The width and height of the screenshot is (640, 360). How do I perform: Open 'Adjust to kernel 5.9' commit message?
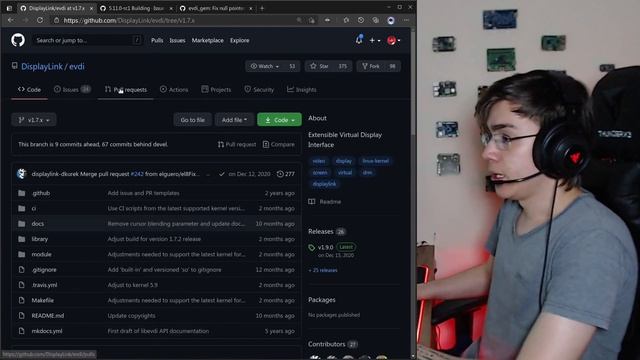[x=132, y=285]
